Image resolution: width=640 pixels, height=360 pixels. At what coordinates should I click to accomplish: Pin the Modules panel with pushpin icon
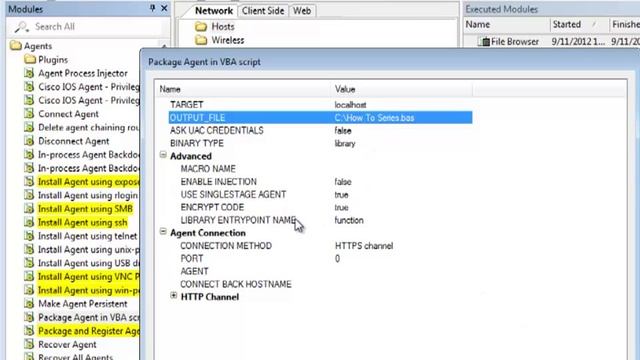point(152,8)
